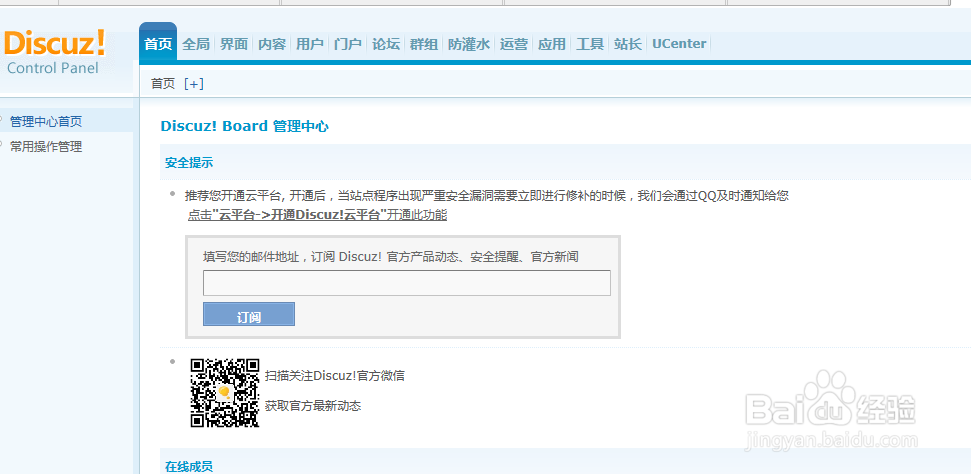
Task: Click the 订阅 subscribe button
Action: tap(249, 314)
